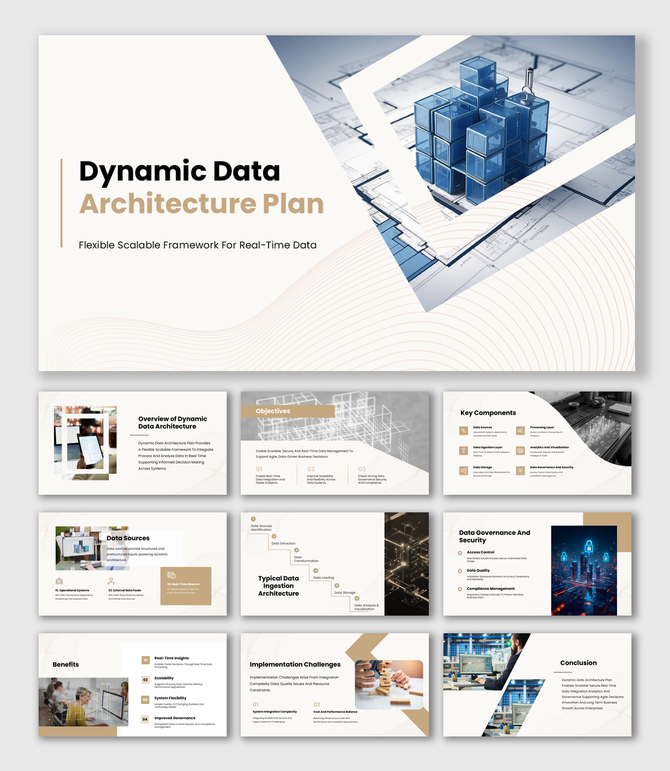Click the wooden blocks image on Challenges slide
Image resolution: width=670 pixels, height=771 pixels.
[x=389, y=684]
